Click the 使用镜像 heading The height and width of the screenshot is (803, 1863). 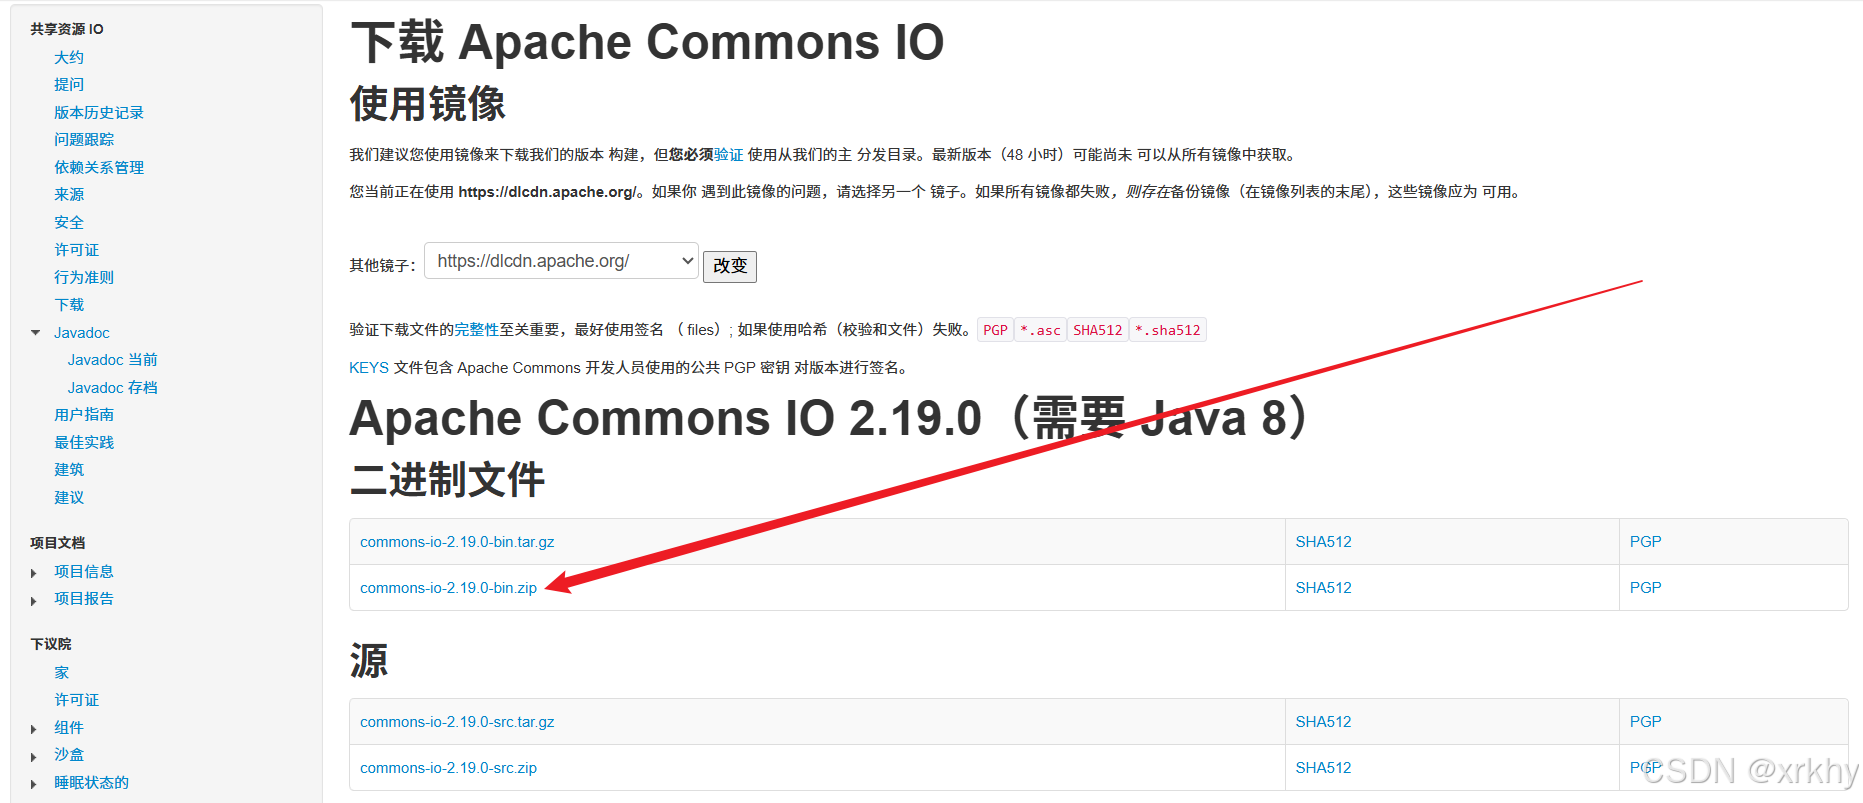click(x=428, y=104)
